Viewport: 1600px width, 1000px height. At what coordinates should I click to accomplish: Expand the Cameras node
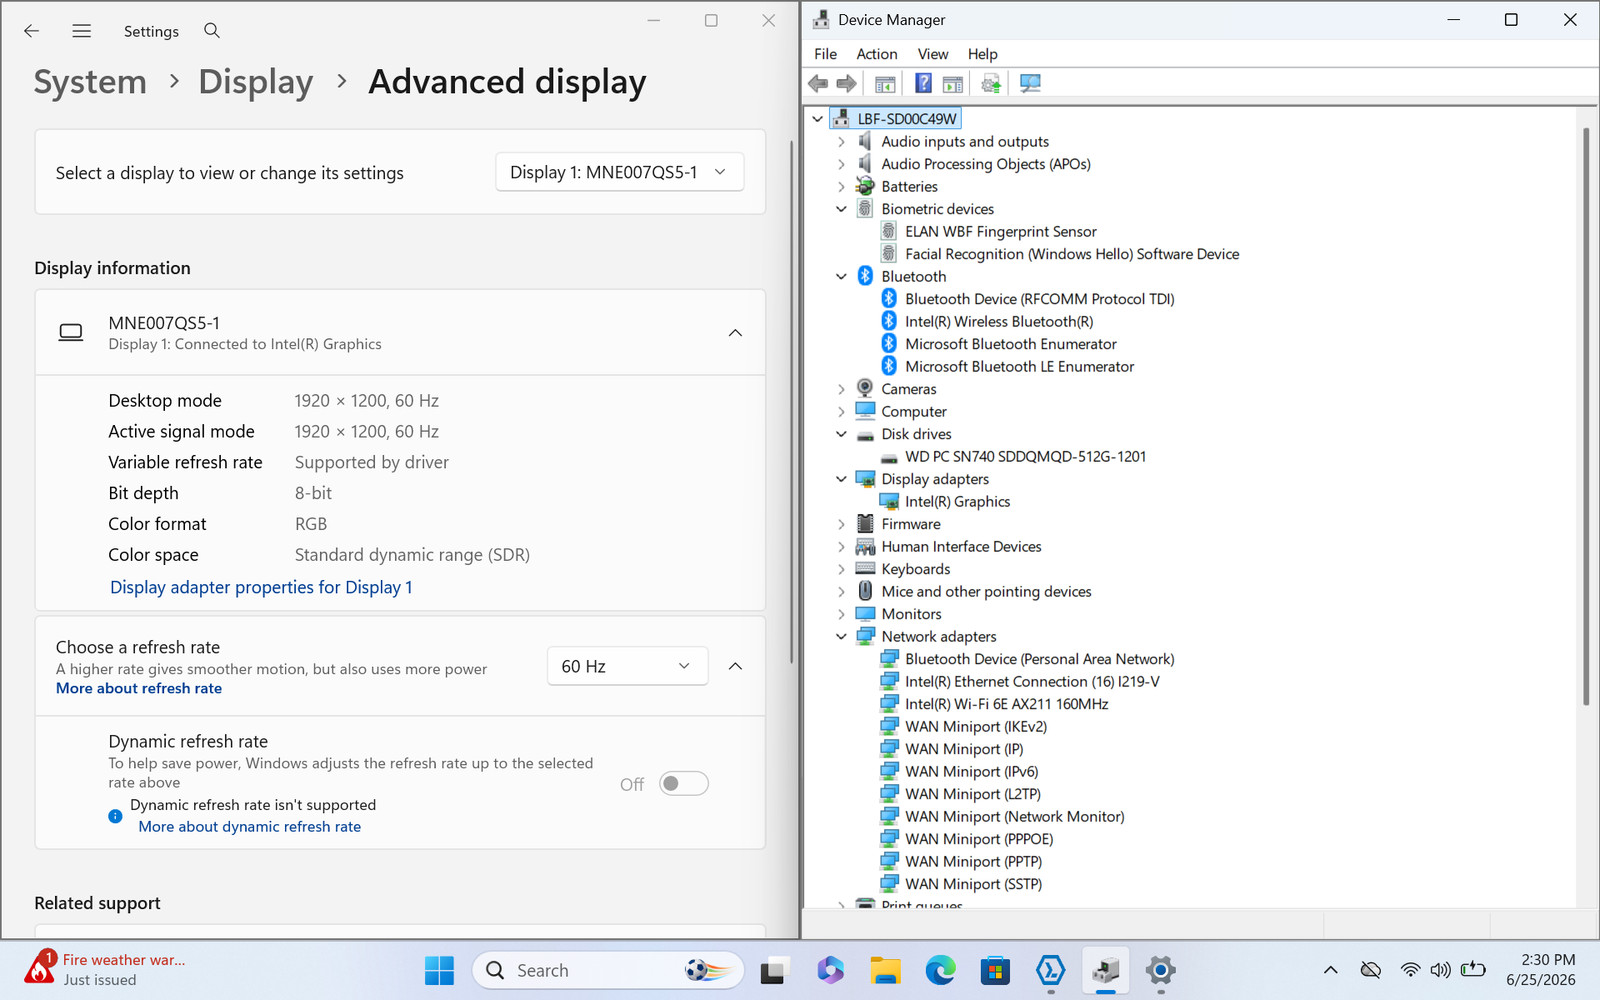[841, 389]
